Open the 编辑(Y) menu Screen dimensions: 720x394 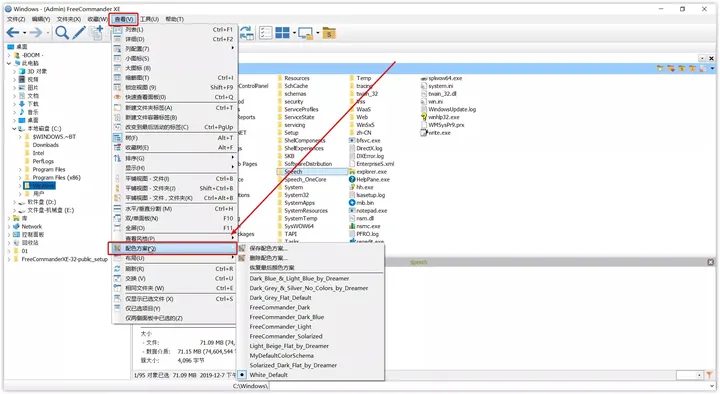[x=41, y=19]
